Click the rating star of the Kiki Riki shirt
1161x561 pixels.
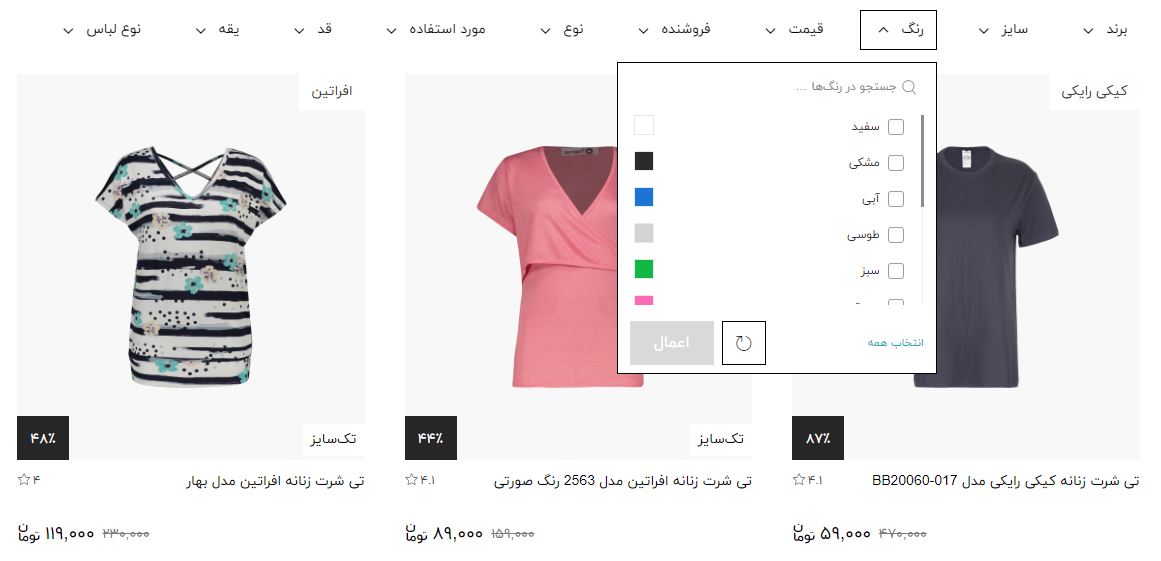pos(799,480)
